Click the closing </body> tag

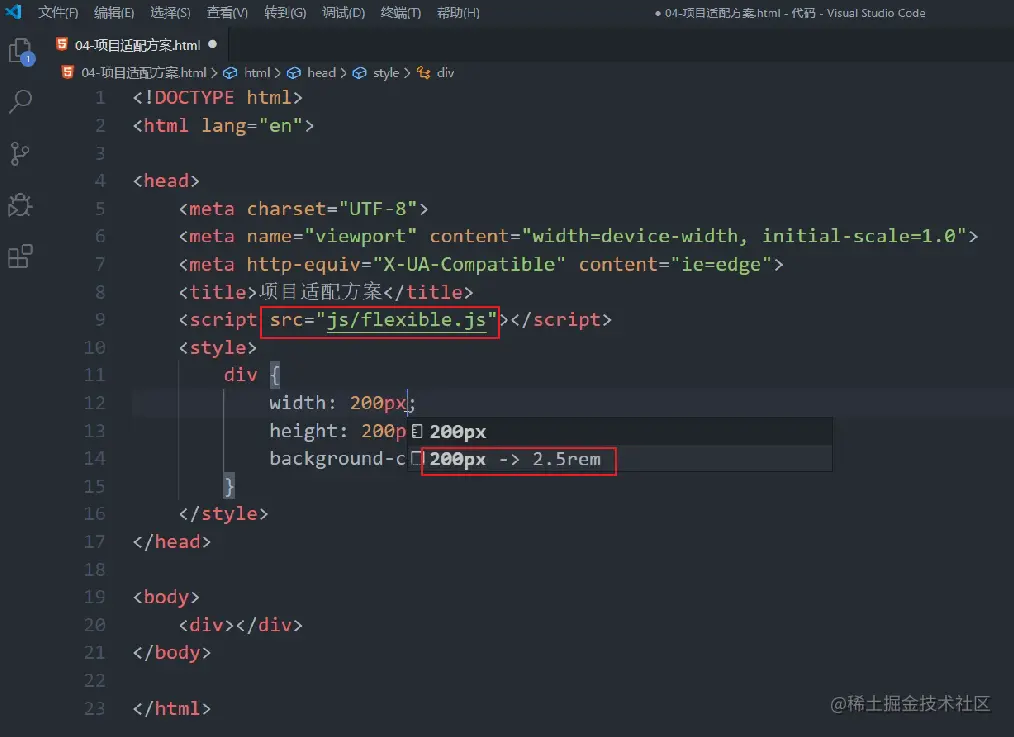[171, 653]
